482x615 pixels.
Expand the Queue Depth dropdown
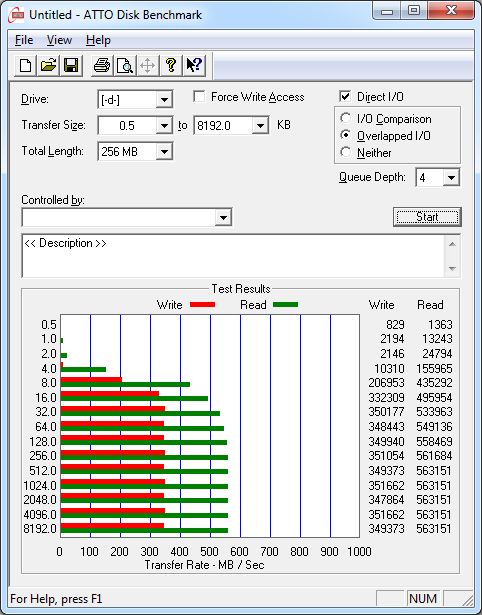(x=451, y=178)
